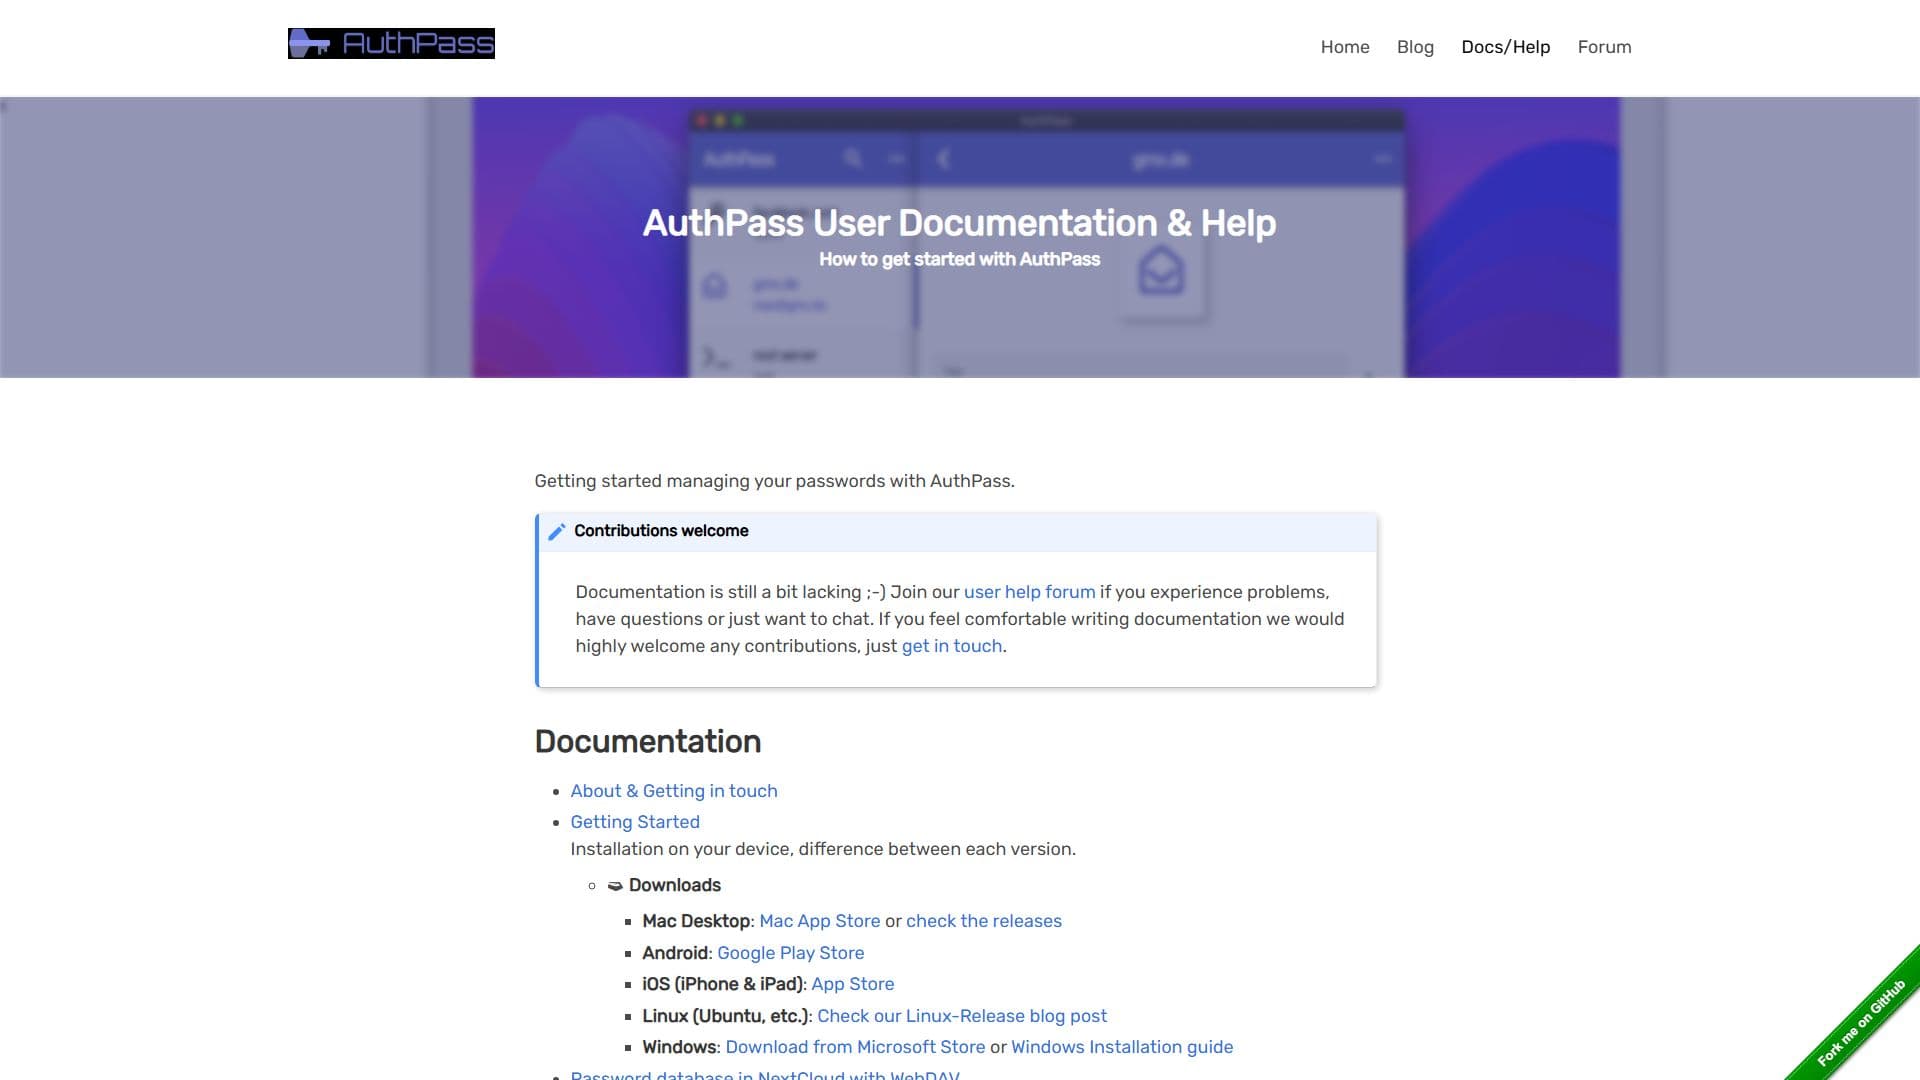Click Download from Microsoft Store link

(x=856, y=1047)
